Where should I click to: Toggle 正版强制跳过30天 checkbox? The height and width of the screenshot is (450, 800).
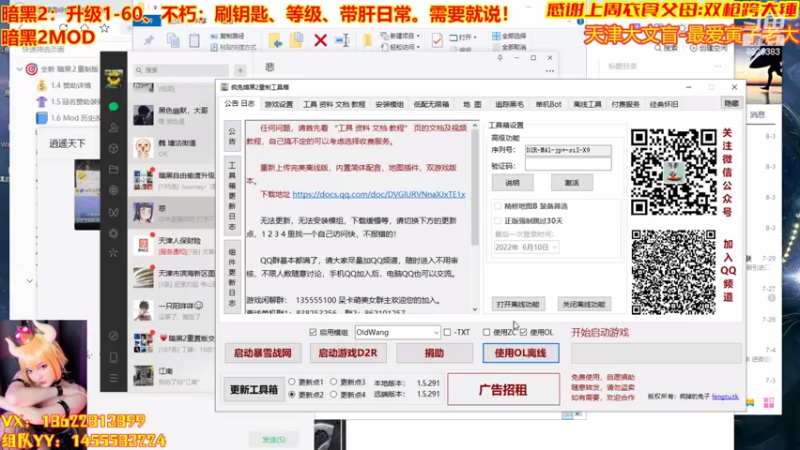click(x=498, y=220)
